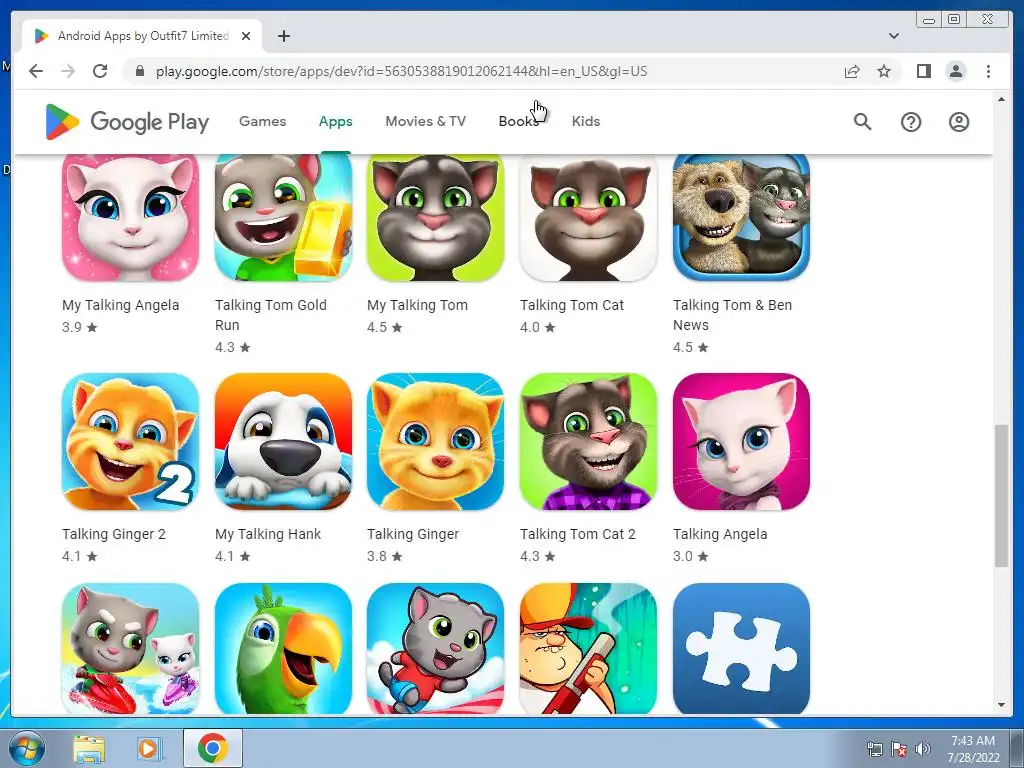Open the Google Play account icon
Viewport: 1024px width, 768px height.
959,121
